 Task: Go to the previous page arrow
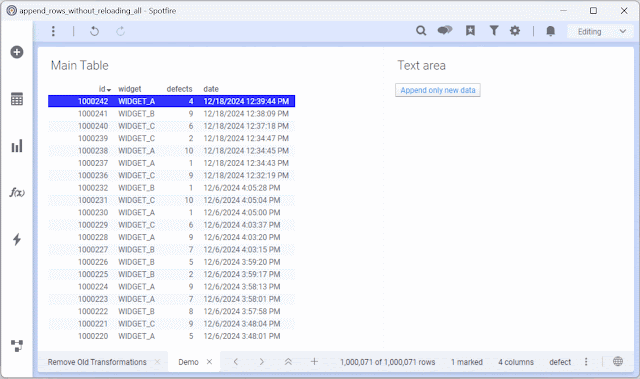tap(236, 361)
